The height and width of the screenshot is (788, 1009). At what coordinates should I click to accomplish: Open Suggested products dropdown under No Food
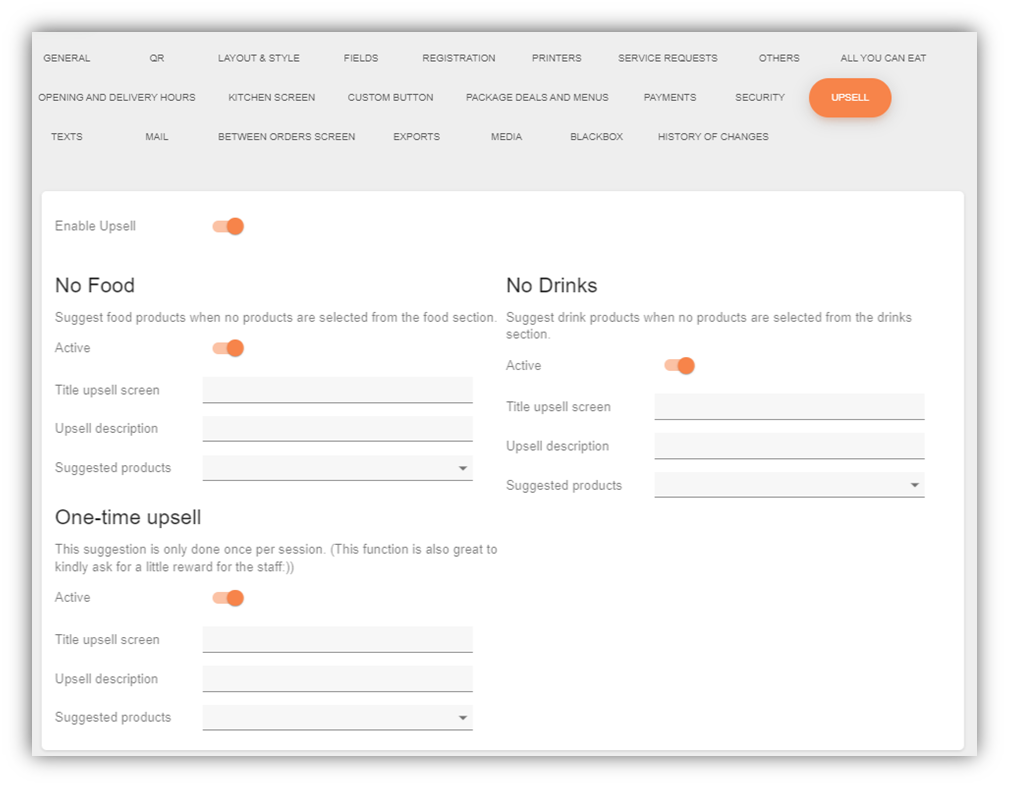337,468
